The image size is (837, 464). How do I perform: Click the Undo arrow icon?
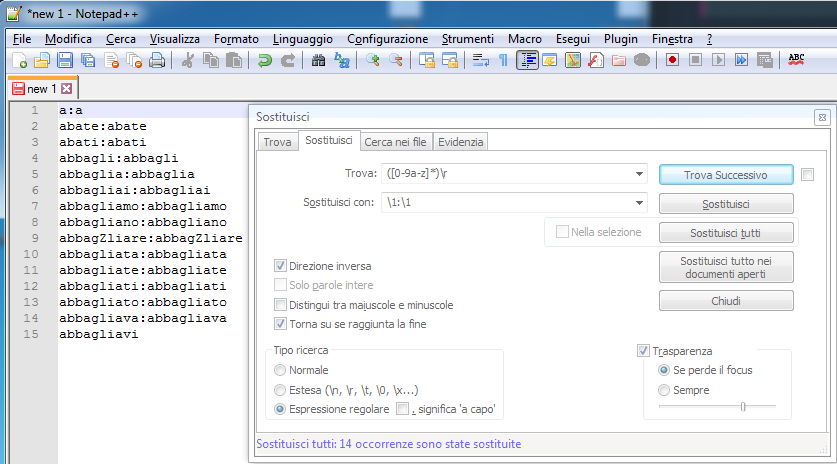coord(265,60)
